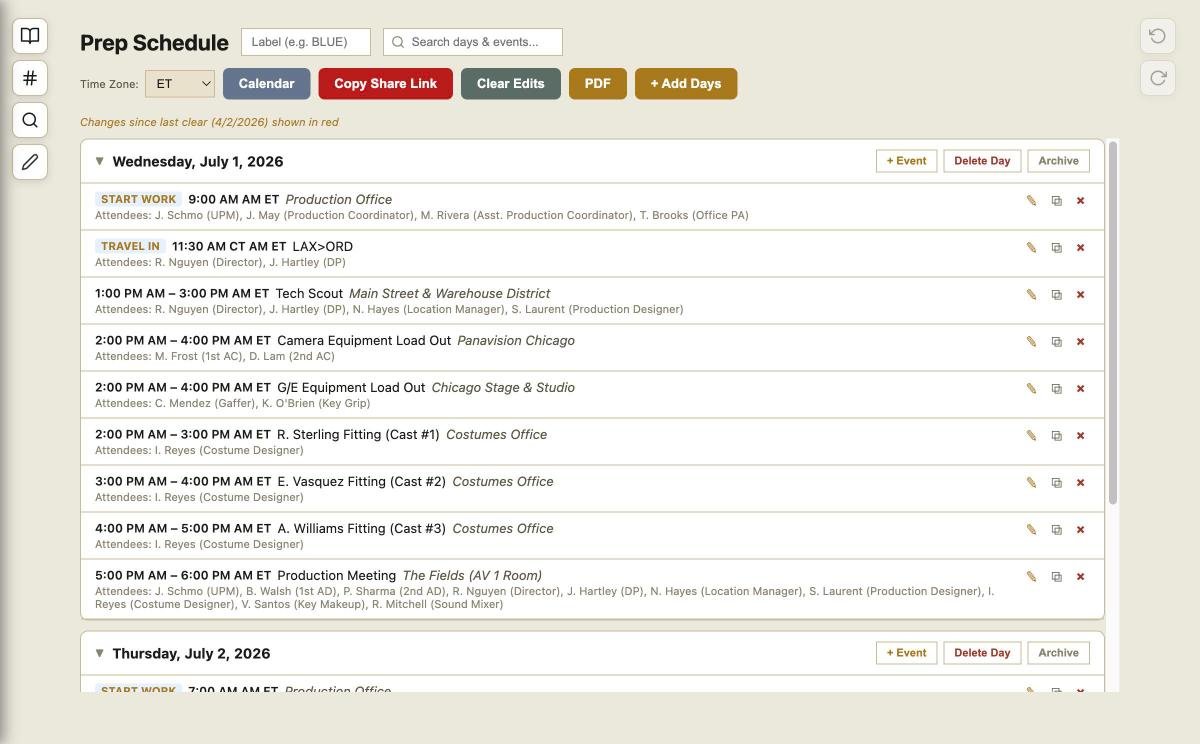The width and height of the screenshot is (1200, 744).
Task: Collapse the Thursday, July 2, 2026 day
Action: tap(99, 653)
